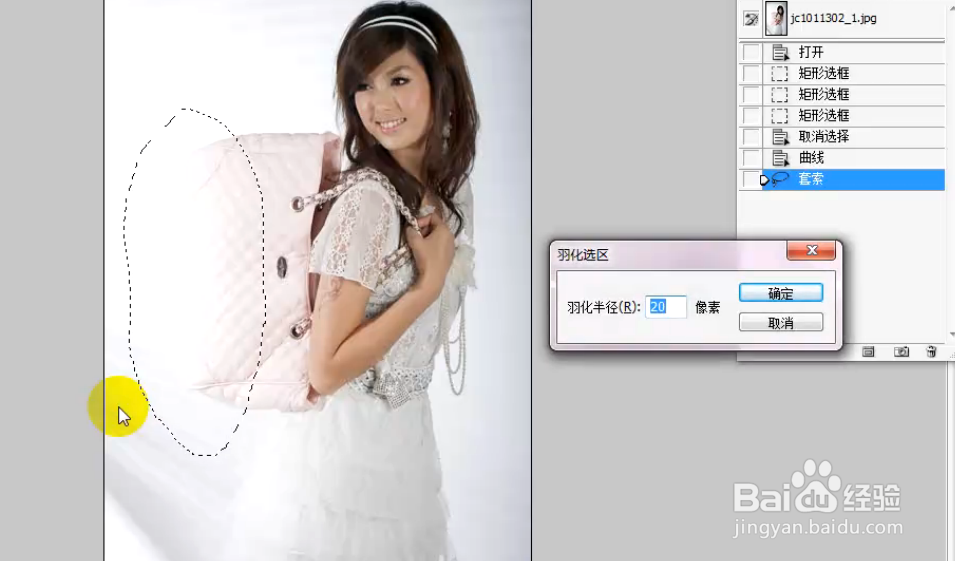Select the 取消选择 history state

tap(853, 136)
